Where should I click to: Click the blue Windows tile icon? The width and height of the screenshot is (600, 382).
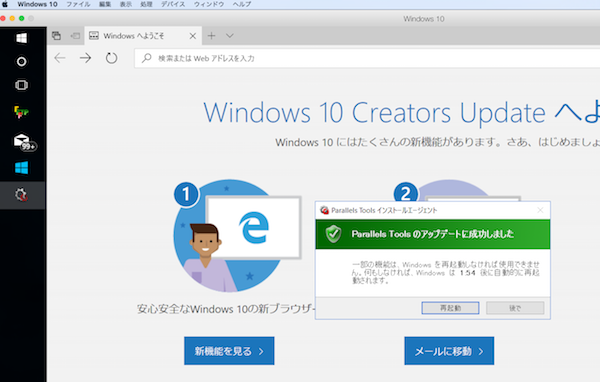(21, 168)
